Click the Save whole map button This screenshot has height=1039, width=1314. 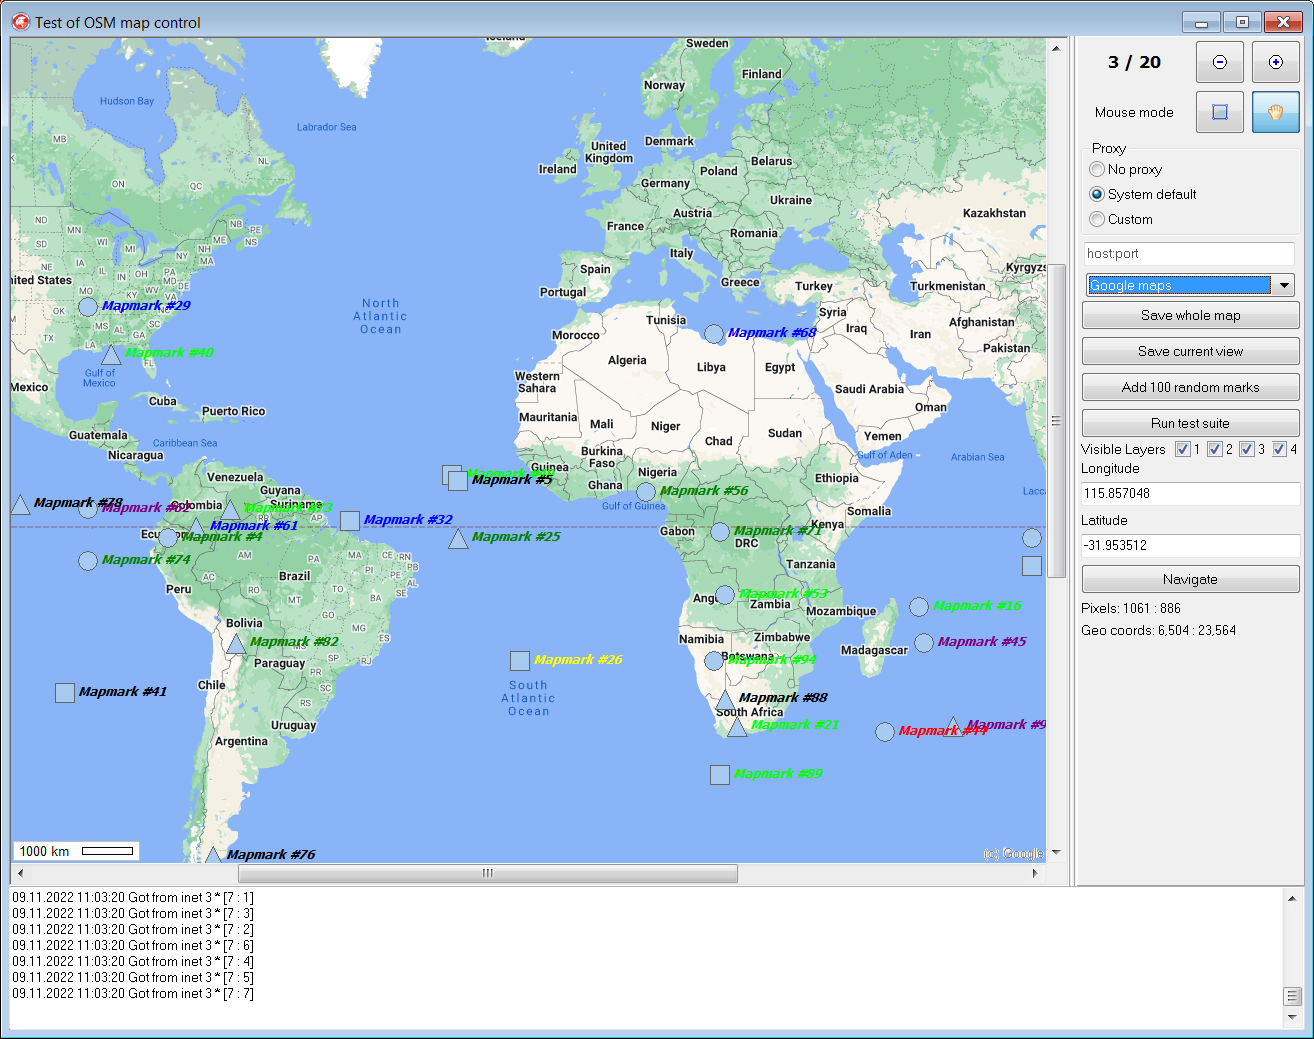[1190, 315]
